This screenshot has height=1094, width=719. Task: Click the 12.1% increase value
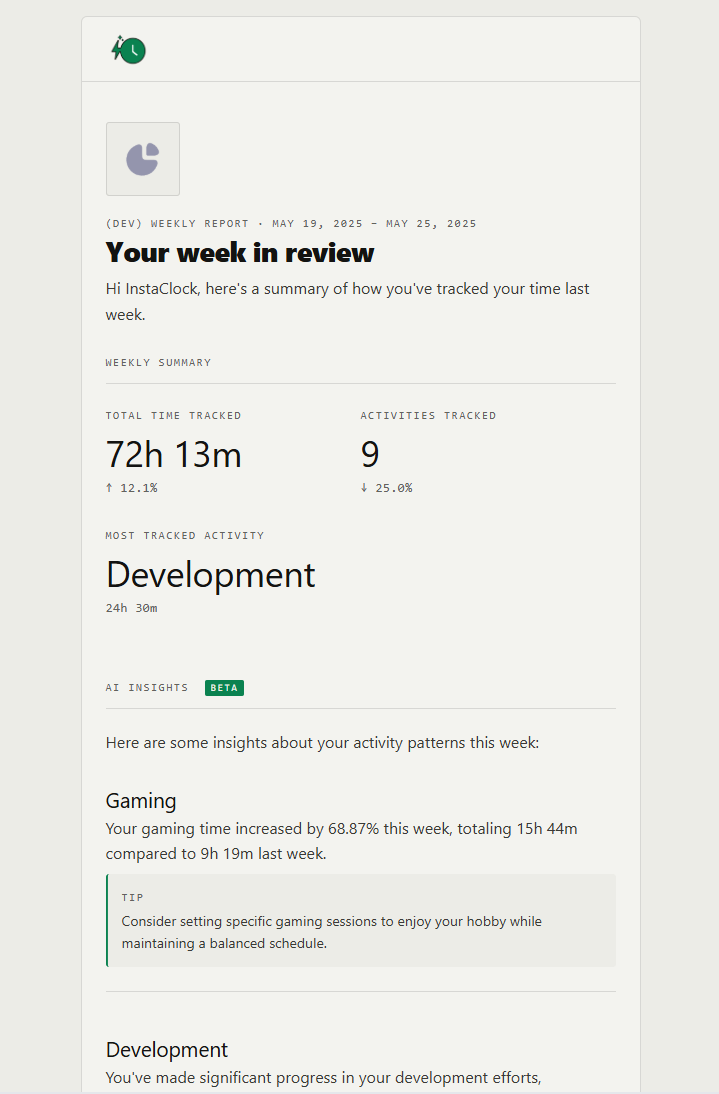point(139,488)
